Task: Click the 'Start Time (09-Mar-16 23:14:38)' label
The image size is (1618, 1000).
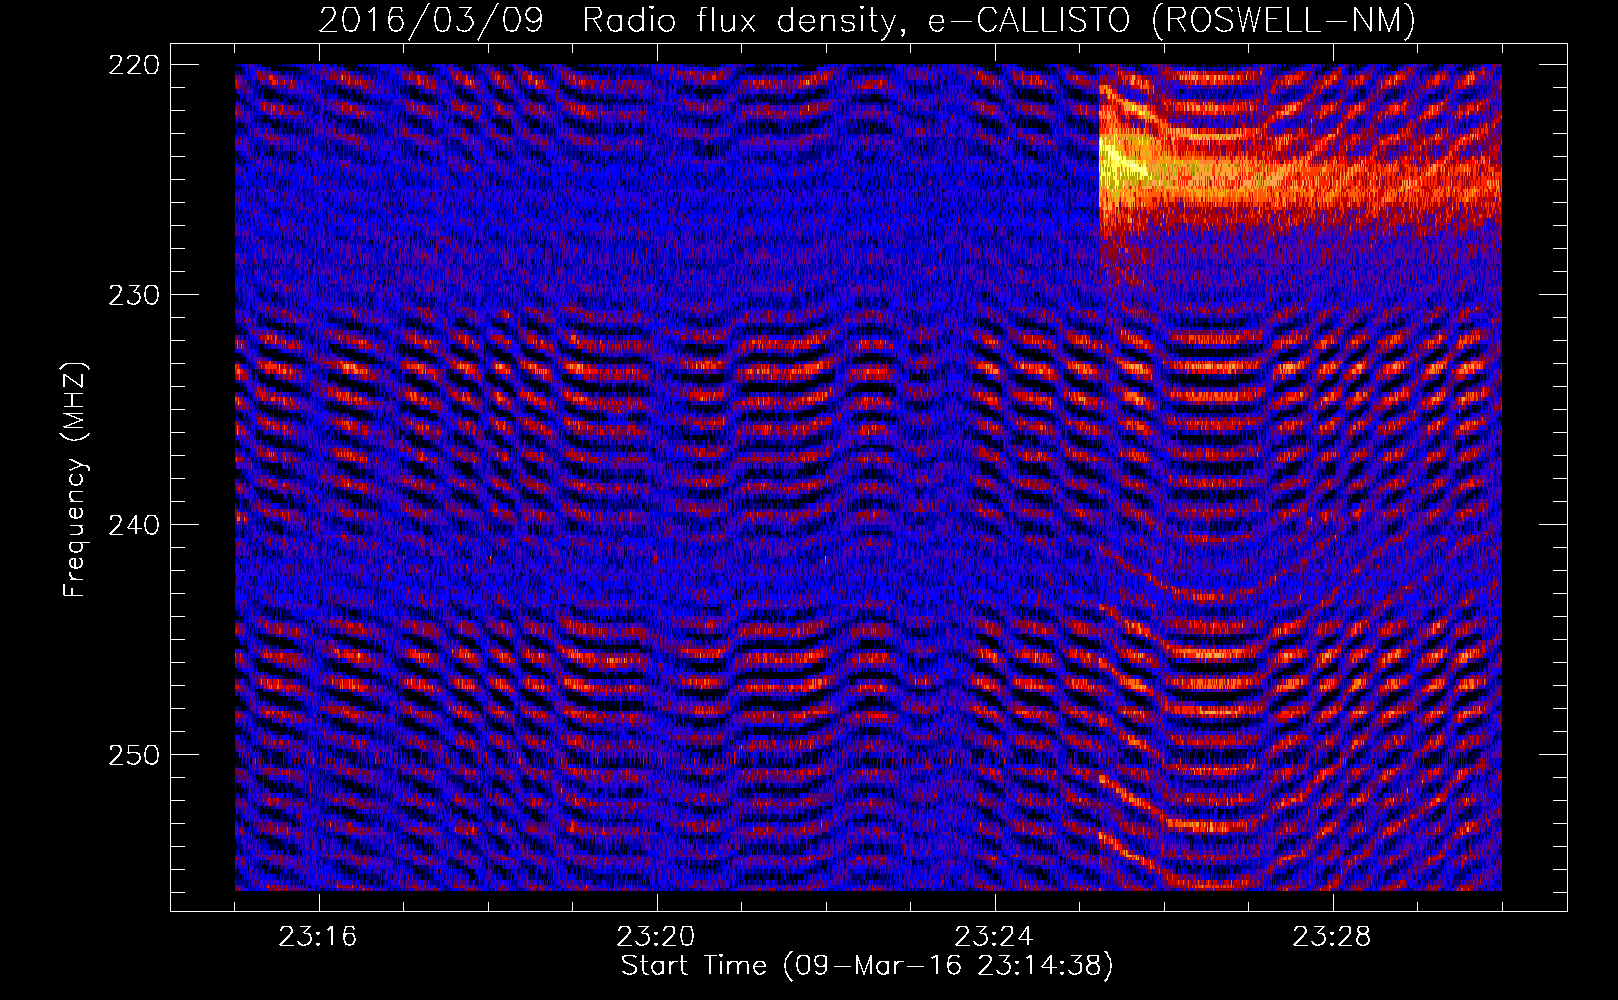Action: point(867,966)
